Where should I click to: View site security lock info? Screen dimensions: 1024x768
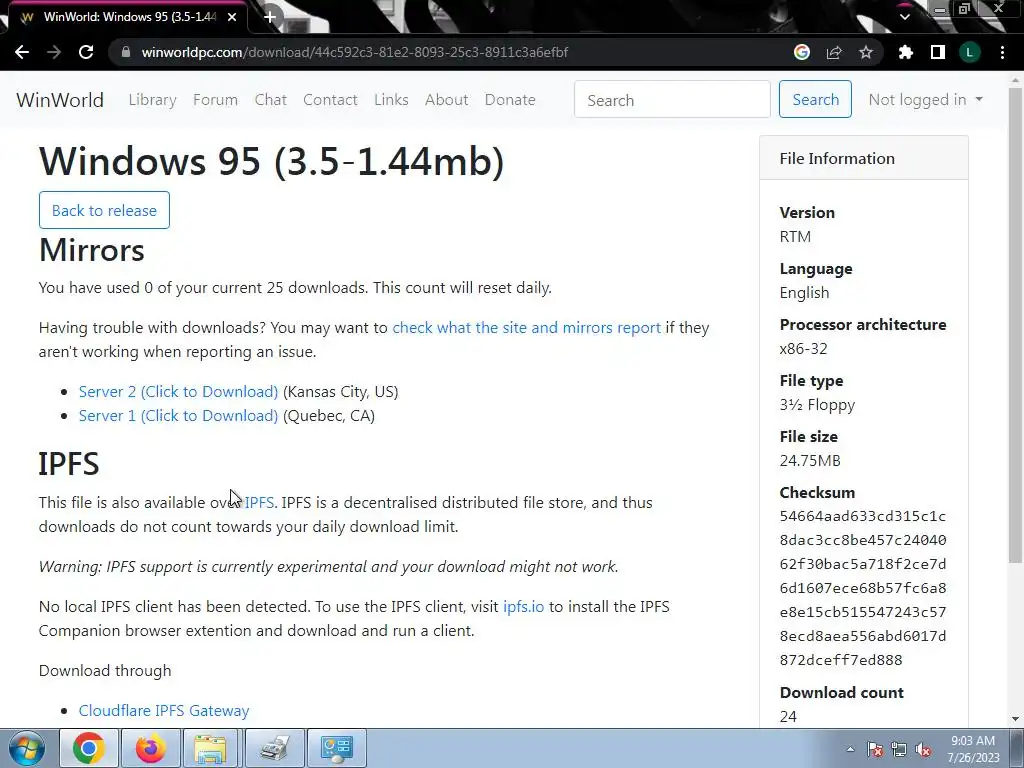point(126,52)
